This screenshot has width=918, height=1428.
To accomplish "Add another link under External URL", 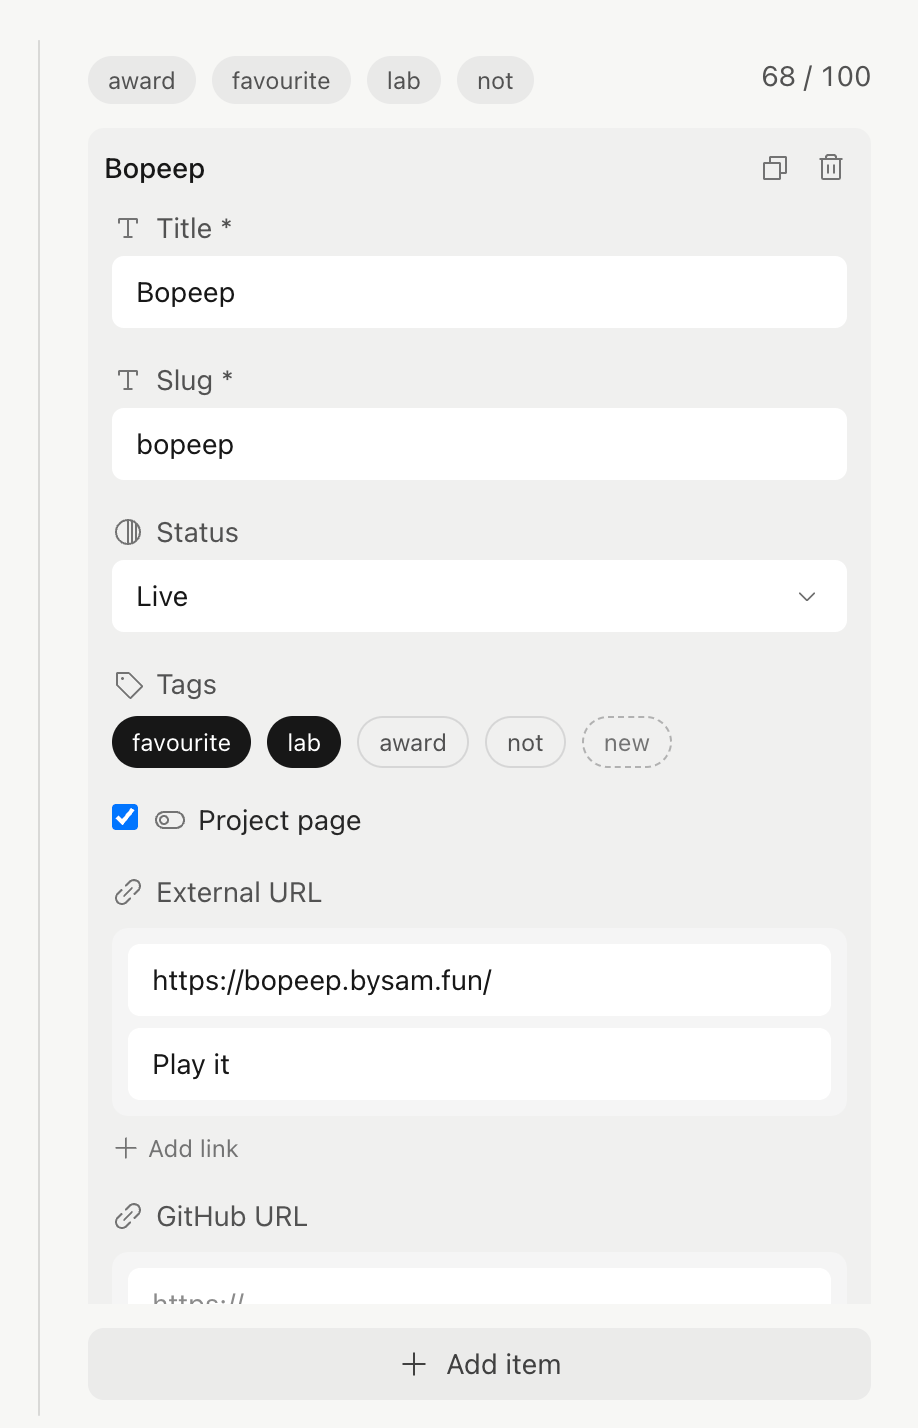I will point(177,1149).
